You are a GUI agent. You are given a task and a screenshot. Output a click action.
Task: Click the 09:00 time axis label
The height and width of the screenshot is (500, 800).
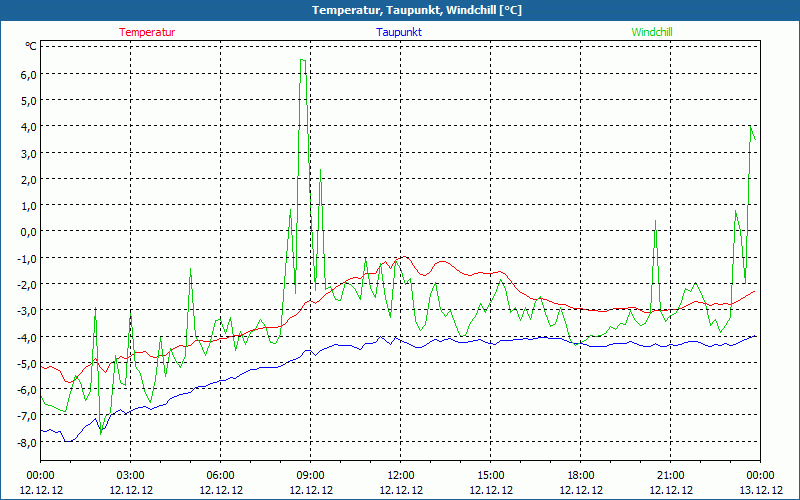(x=311, y=476)
